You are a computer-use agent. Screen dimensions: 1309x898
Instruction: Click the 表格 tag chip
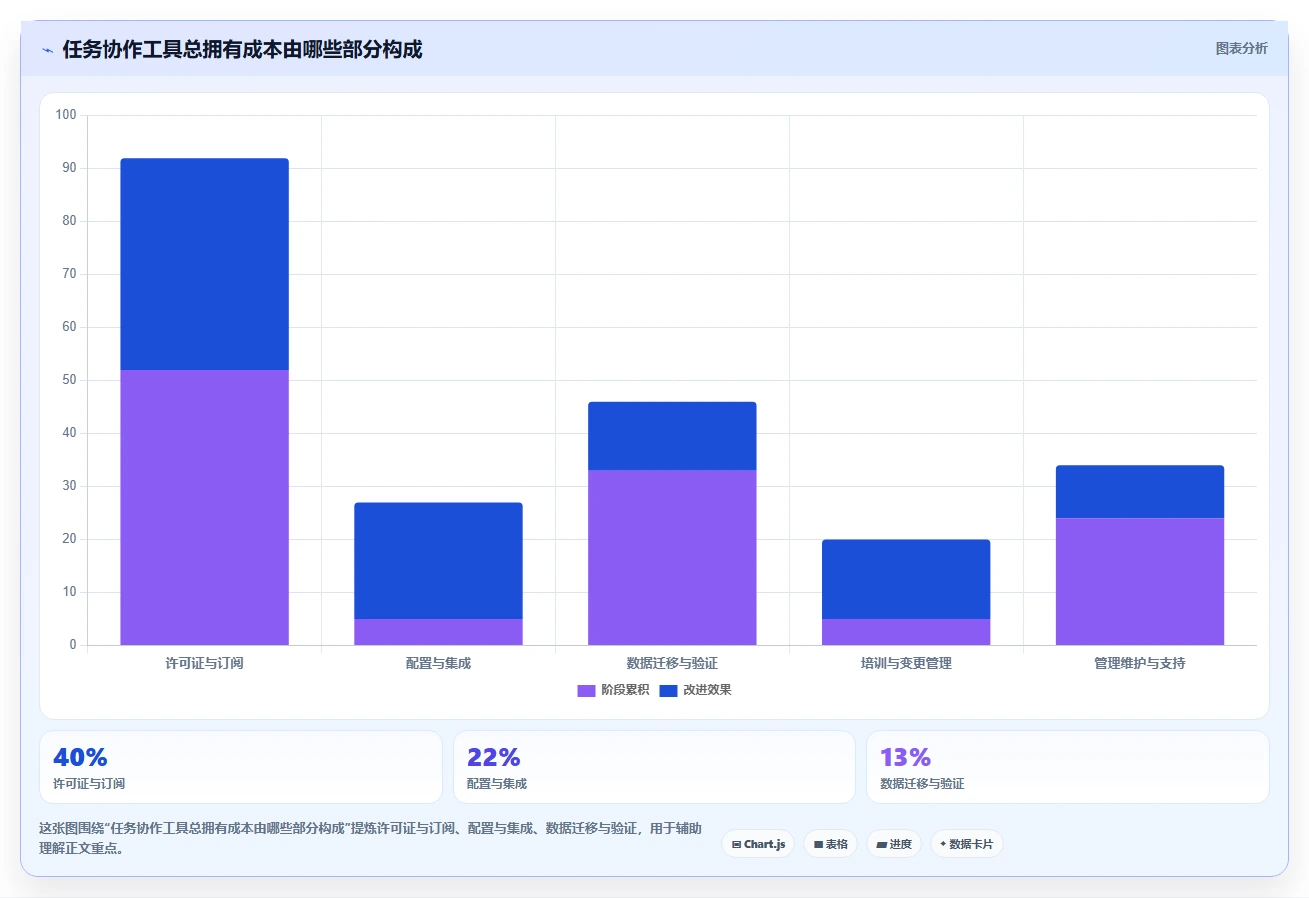831,844
